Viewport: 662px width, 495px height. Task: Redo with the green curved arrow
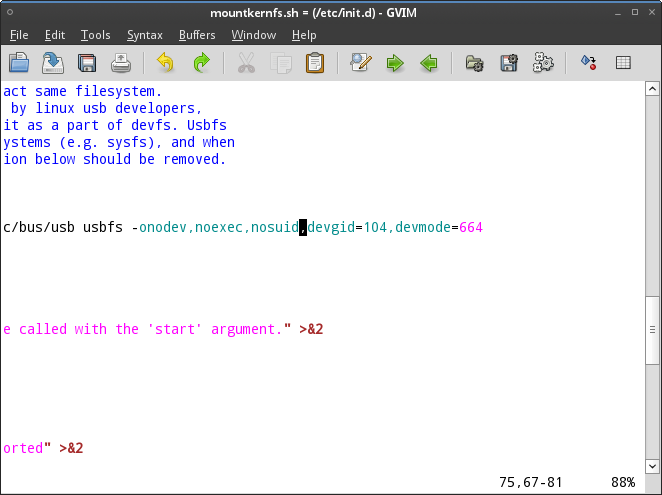tap(201, 63)
